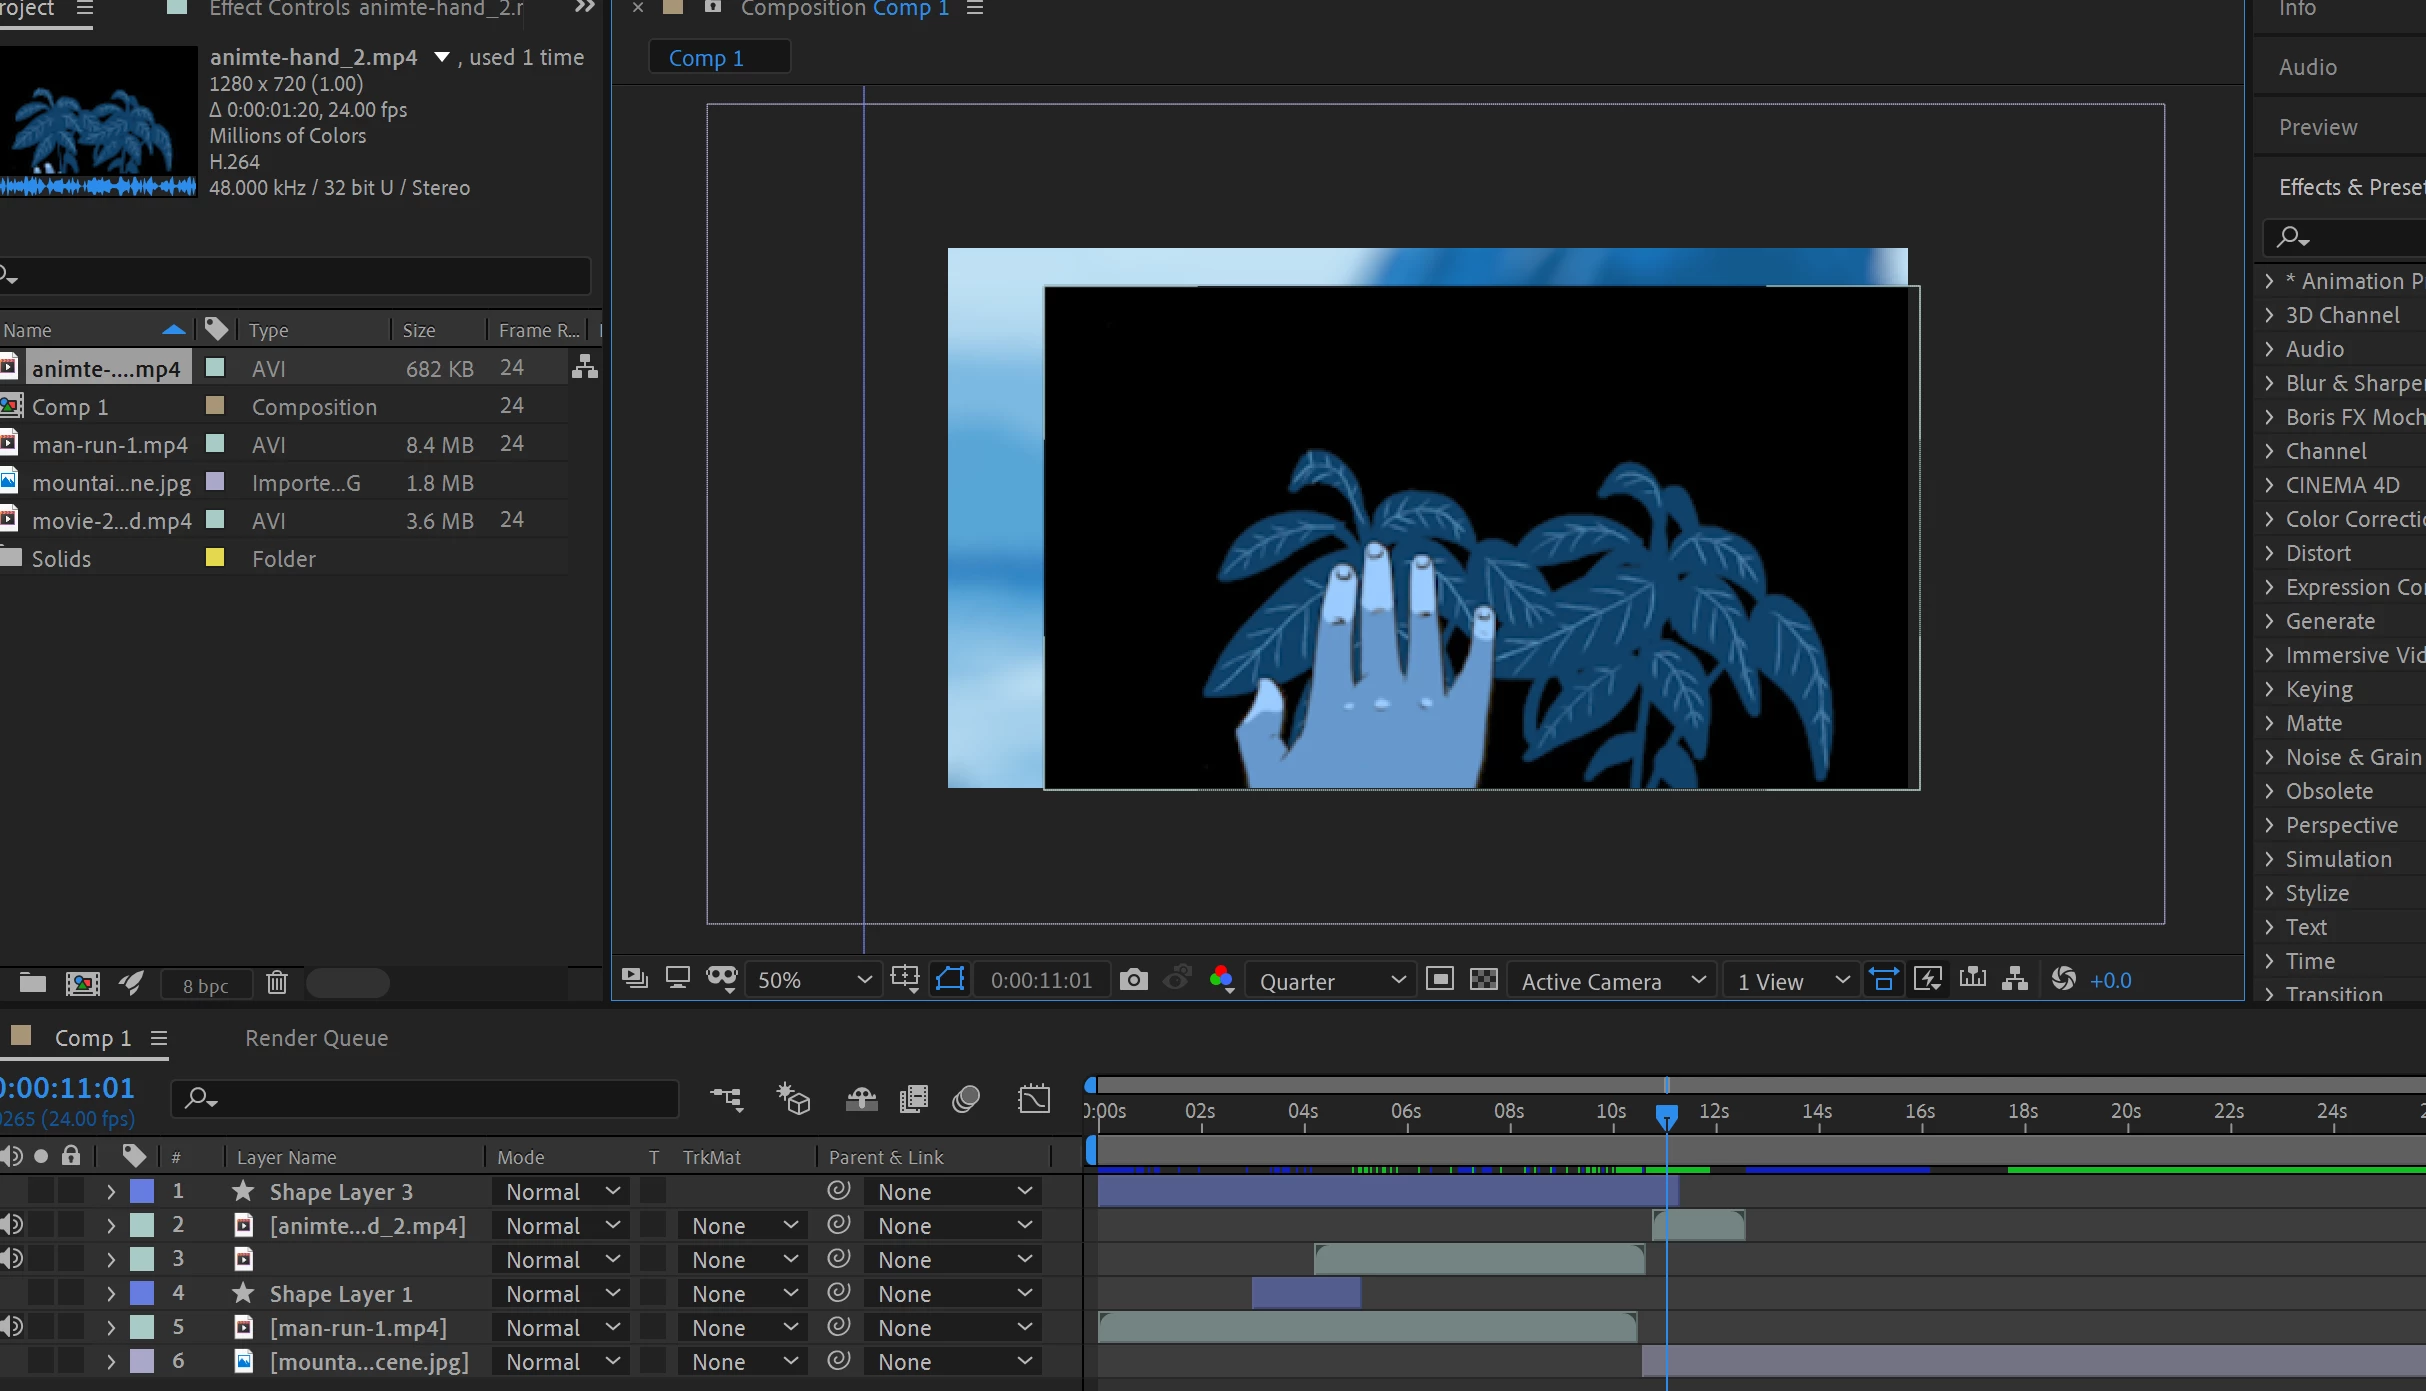This screenshot has width=2426, height=1391.
Task: Toggle the mask and shape path visibility icon
Action: pos(949,979)
